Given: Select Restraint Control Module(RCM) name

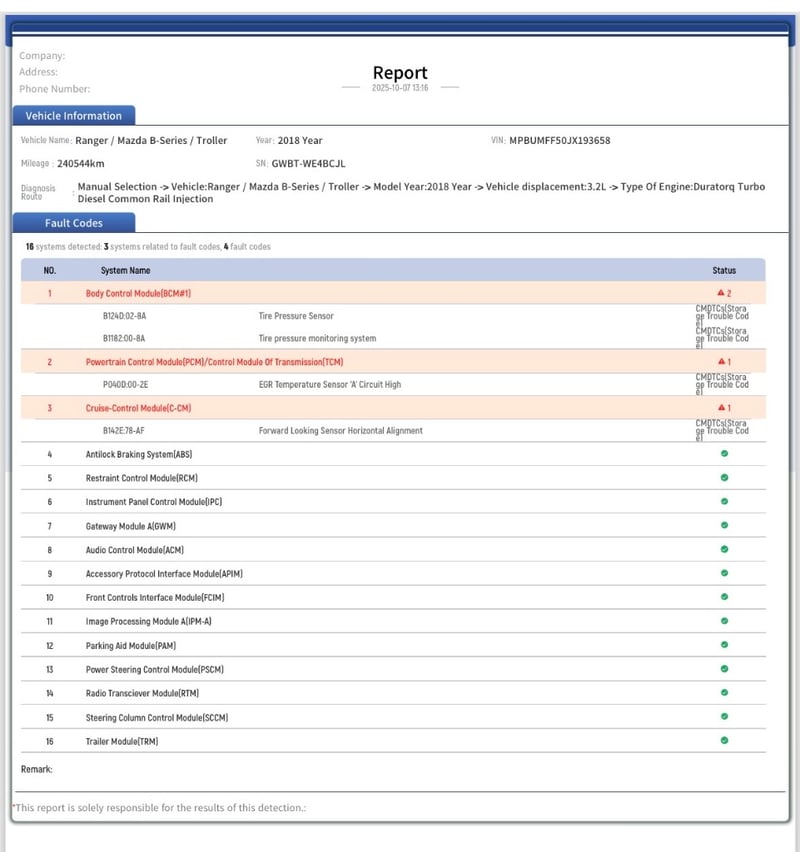Looking at the screenshot, I should pyautogui.click(x=141, y=478).
